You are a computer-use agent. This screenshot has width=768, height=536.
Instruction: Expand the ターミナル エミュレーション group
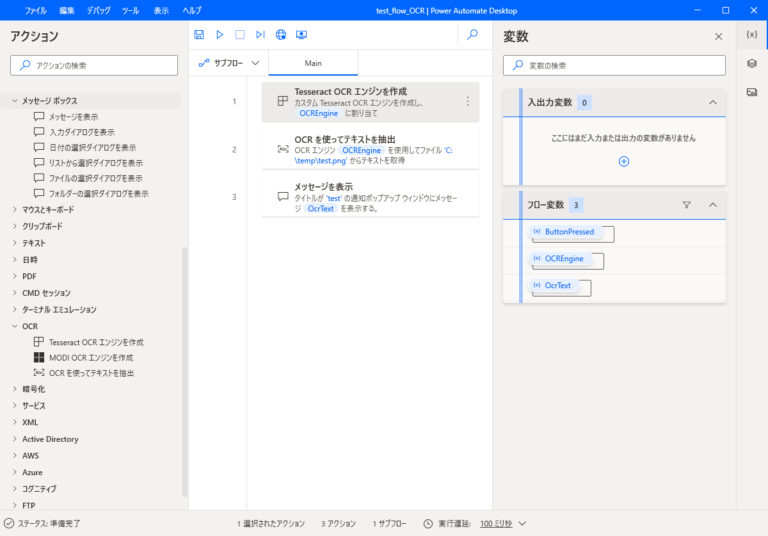(x=15, y=309)
